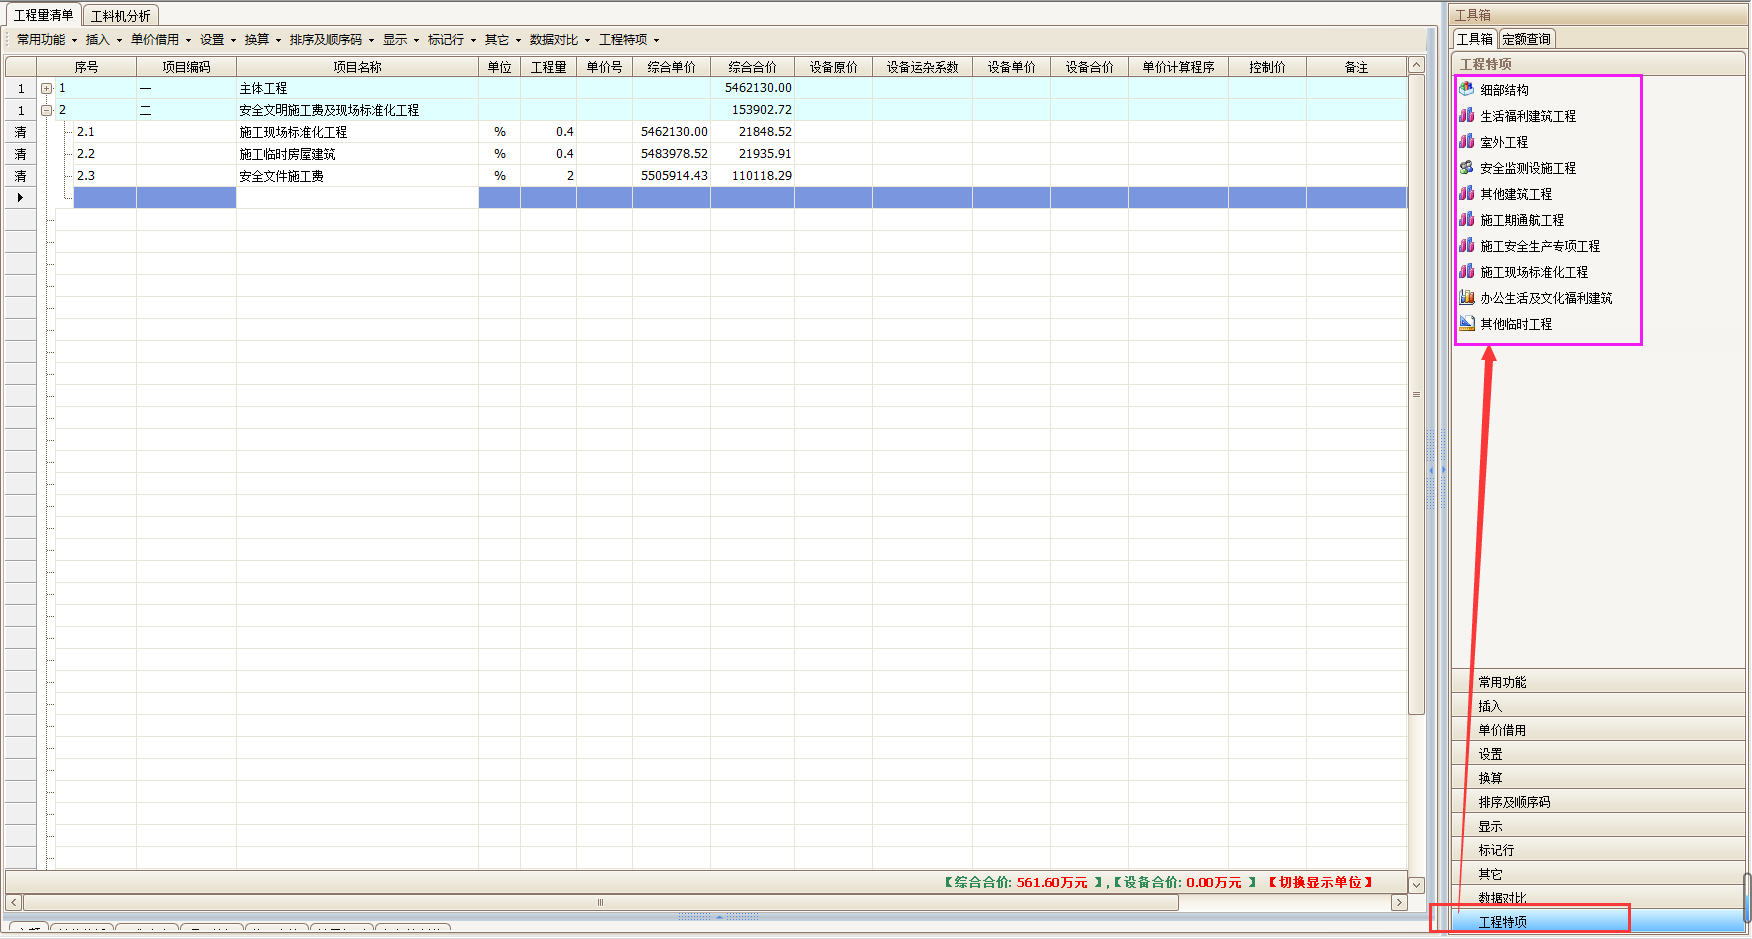Open the 常用功能 dropdown menu

point(46,40)
